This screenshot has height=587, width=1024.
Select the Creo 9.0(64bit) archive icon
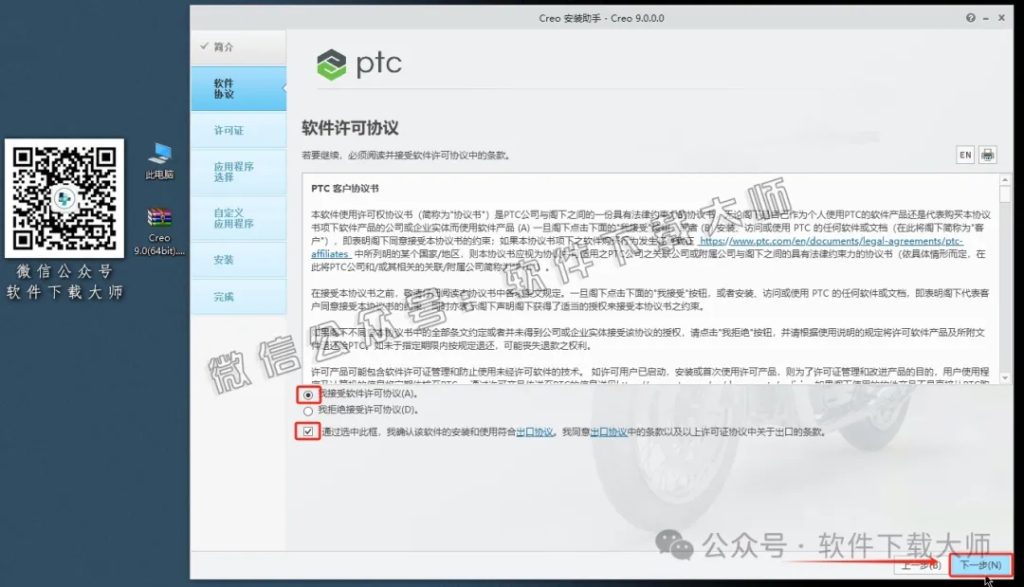tap(159, 231)
